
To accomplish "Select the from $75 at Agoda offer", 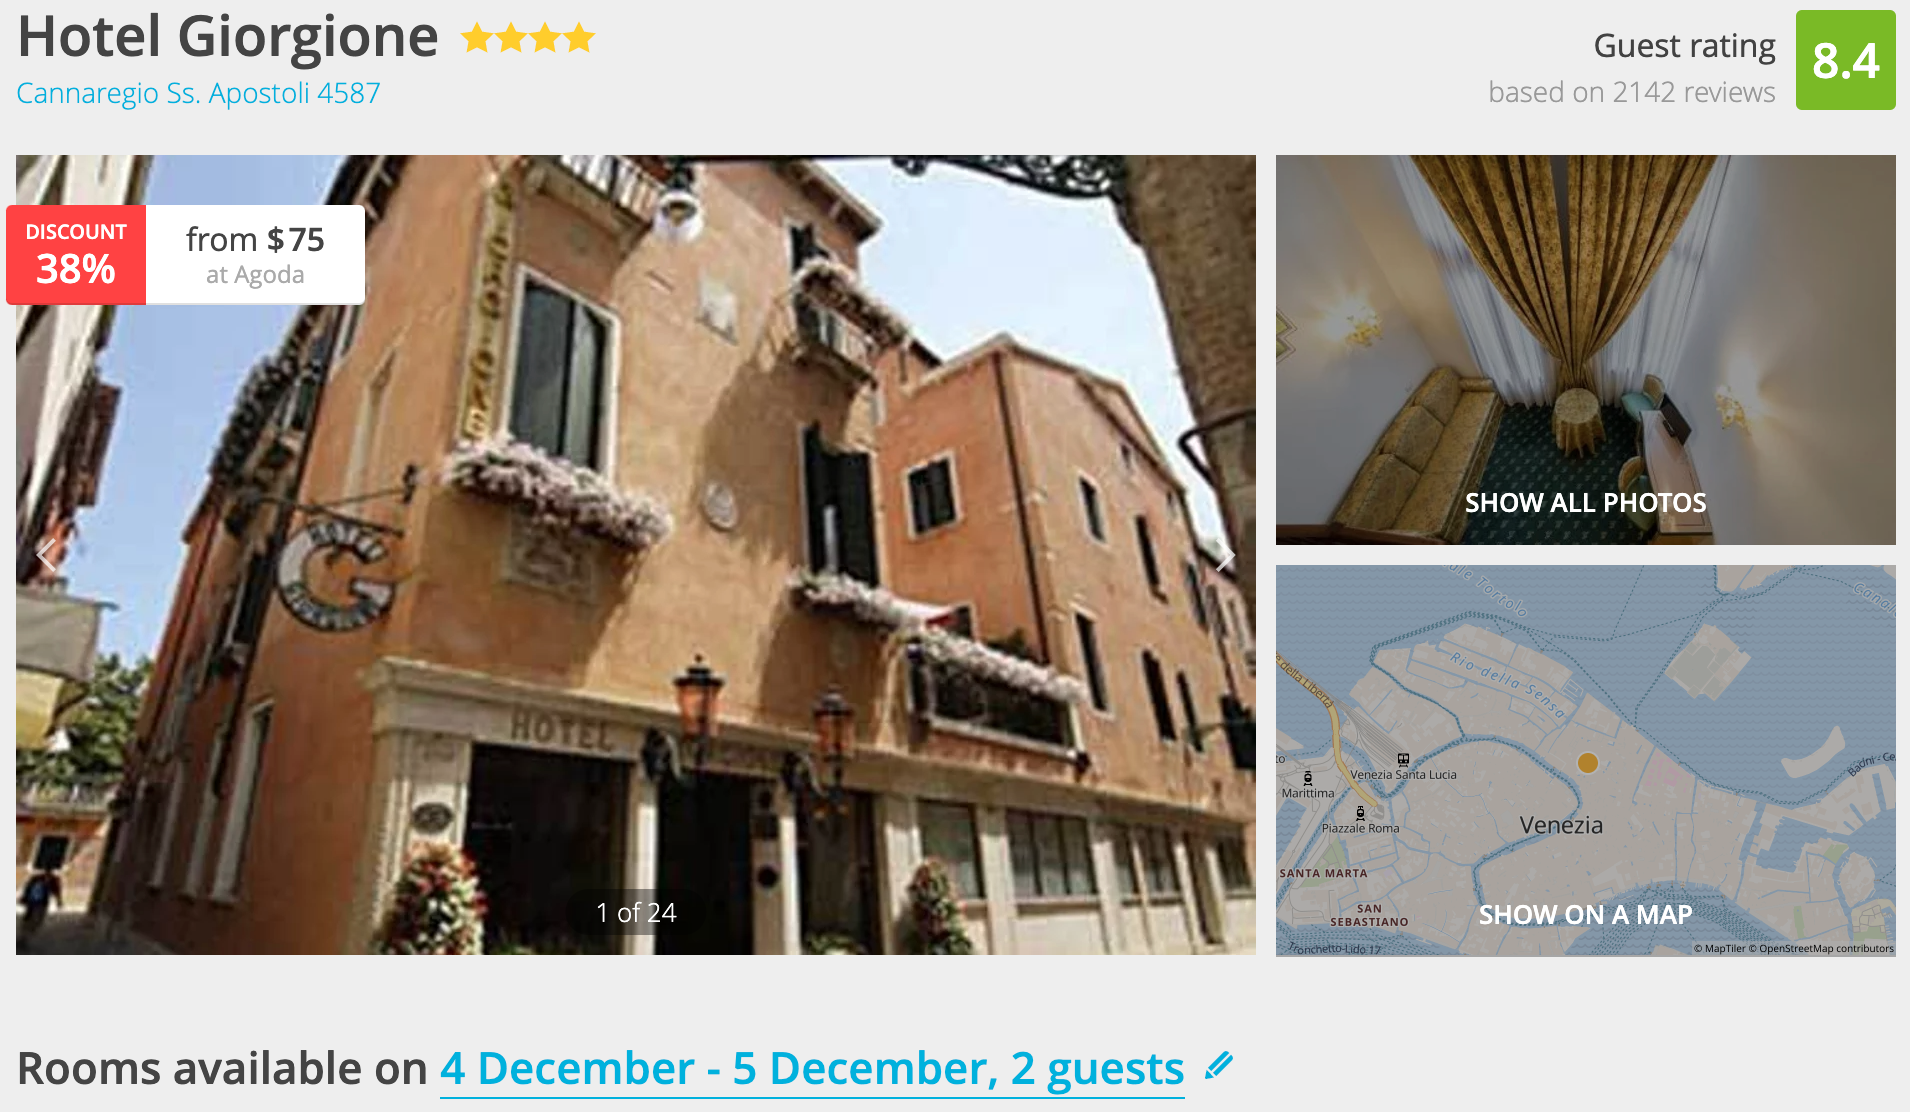I will [x=255, y=255].
